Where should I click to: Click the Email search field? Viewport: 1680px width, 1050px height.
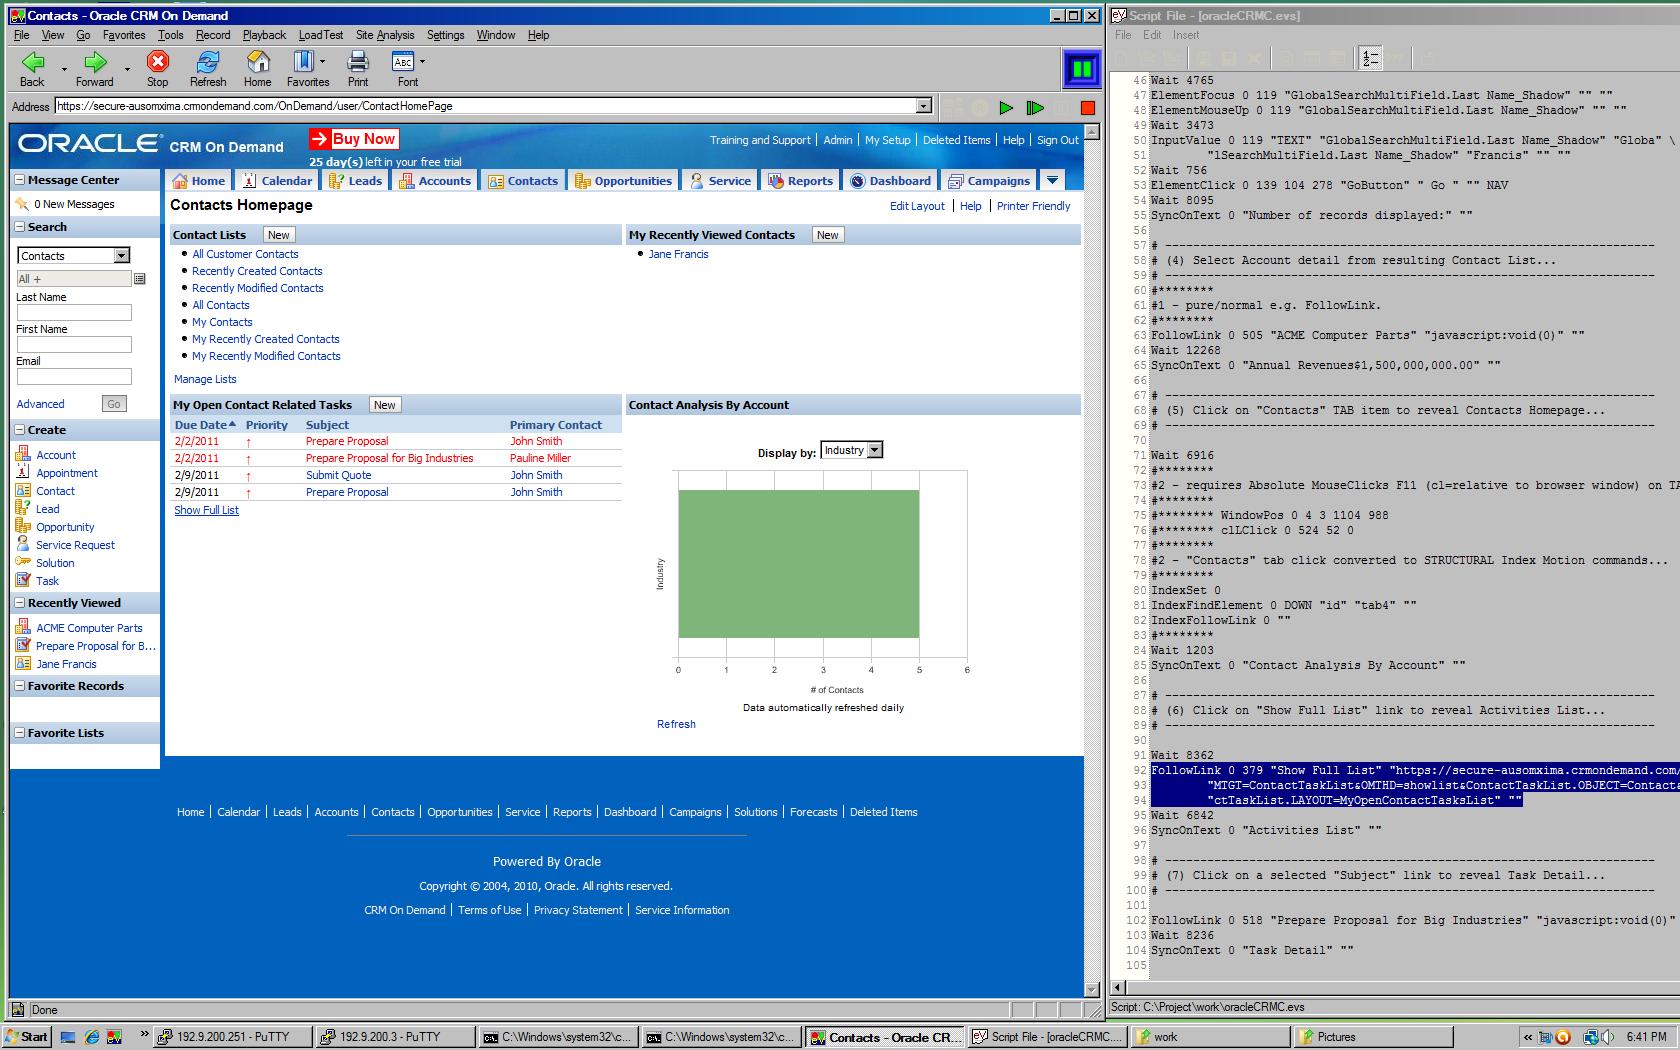[x=74, y=377]
